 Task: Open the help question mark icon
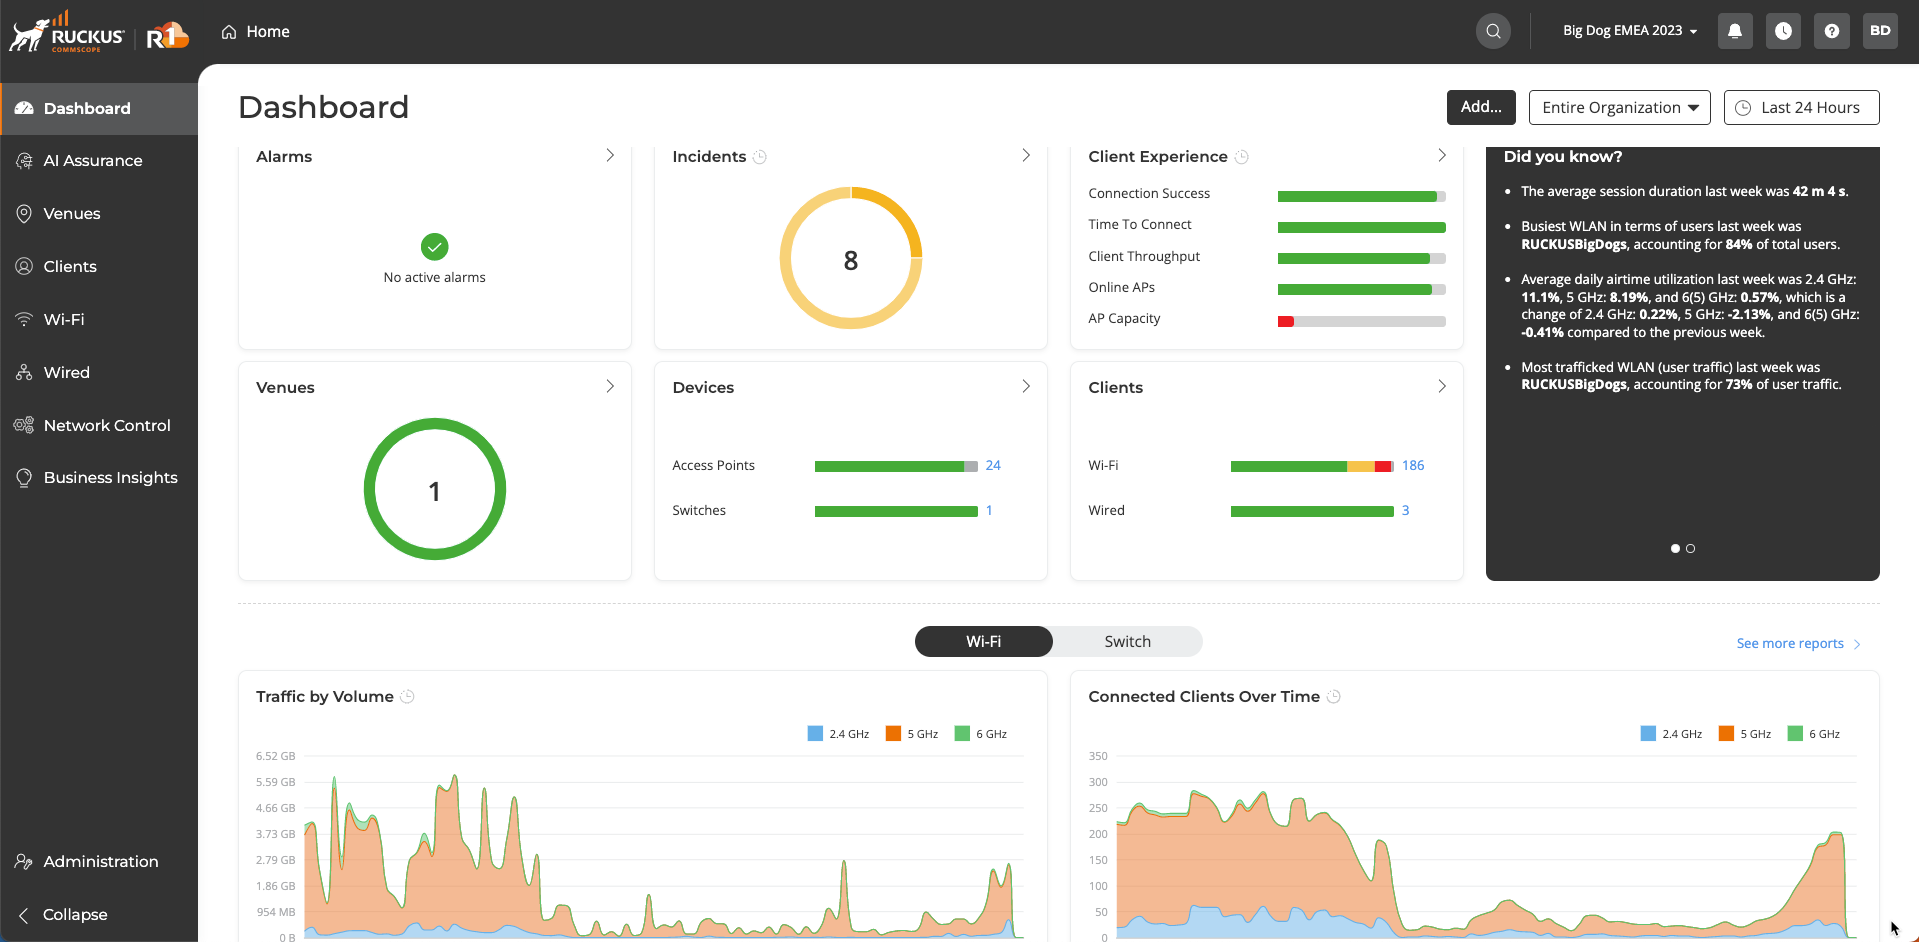(1831, 31)
